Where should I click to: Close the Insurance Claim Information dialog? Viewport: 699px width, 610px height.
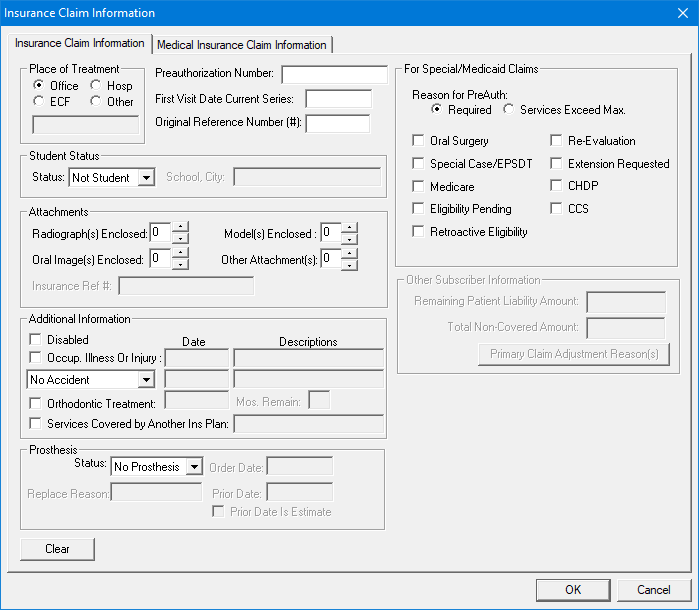pyautogui.click(x=682, y=13)
